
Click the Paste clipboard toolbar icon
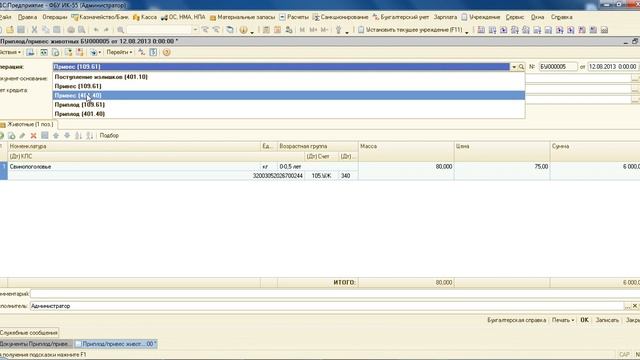point(57,30)
